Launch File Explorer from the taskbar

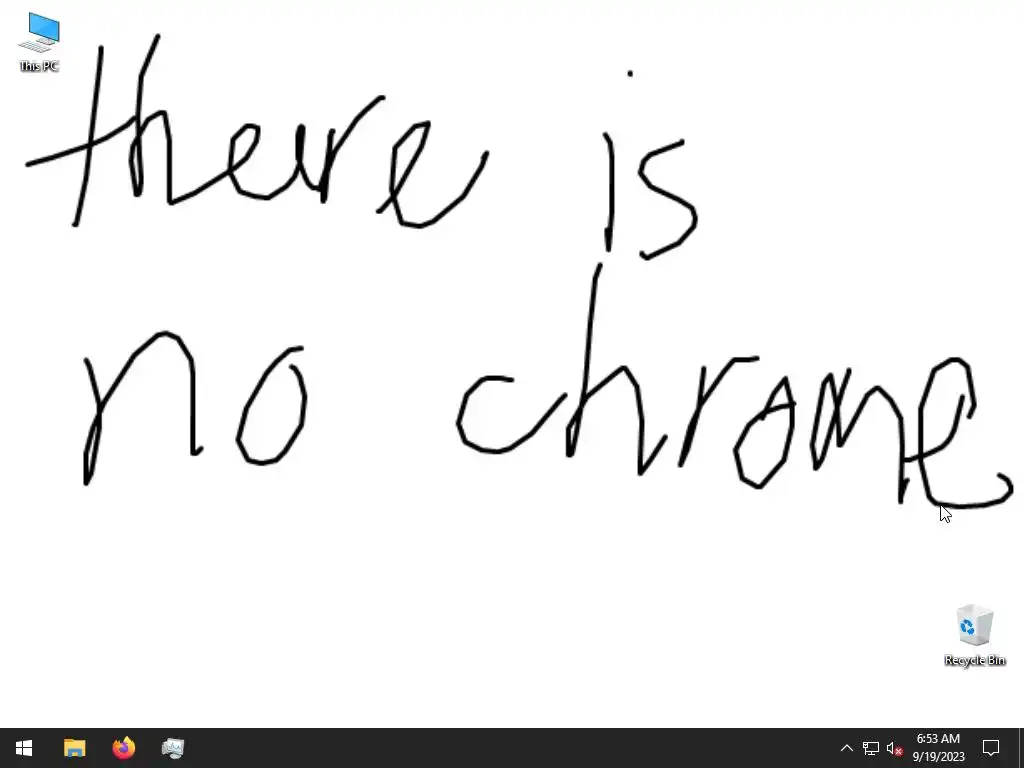click(74, 748)
